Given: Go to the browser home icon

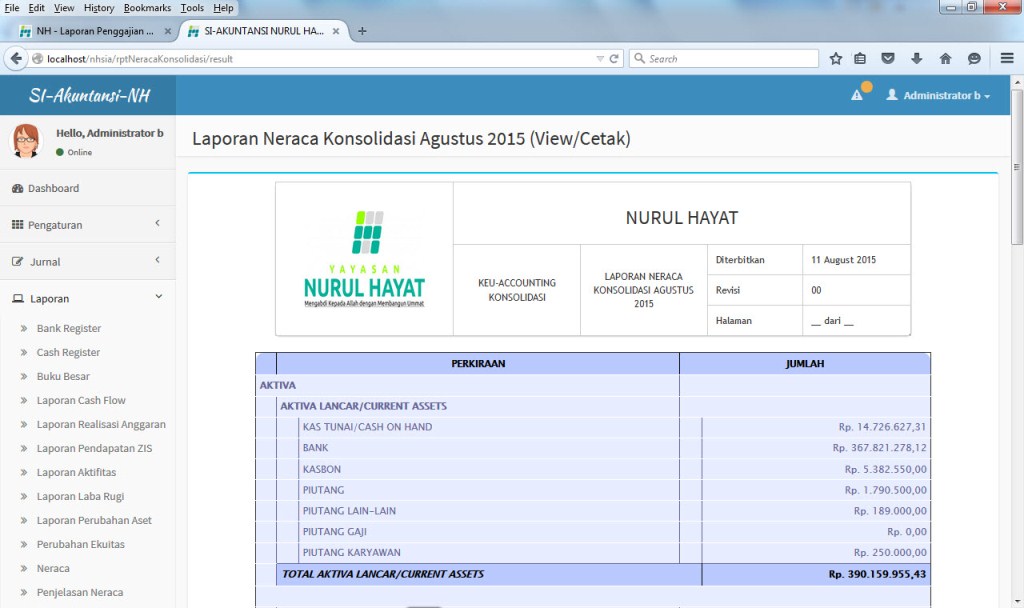Looking at the screenshot, I should pyautogui.click(x=945, y=59).
